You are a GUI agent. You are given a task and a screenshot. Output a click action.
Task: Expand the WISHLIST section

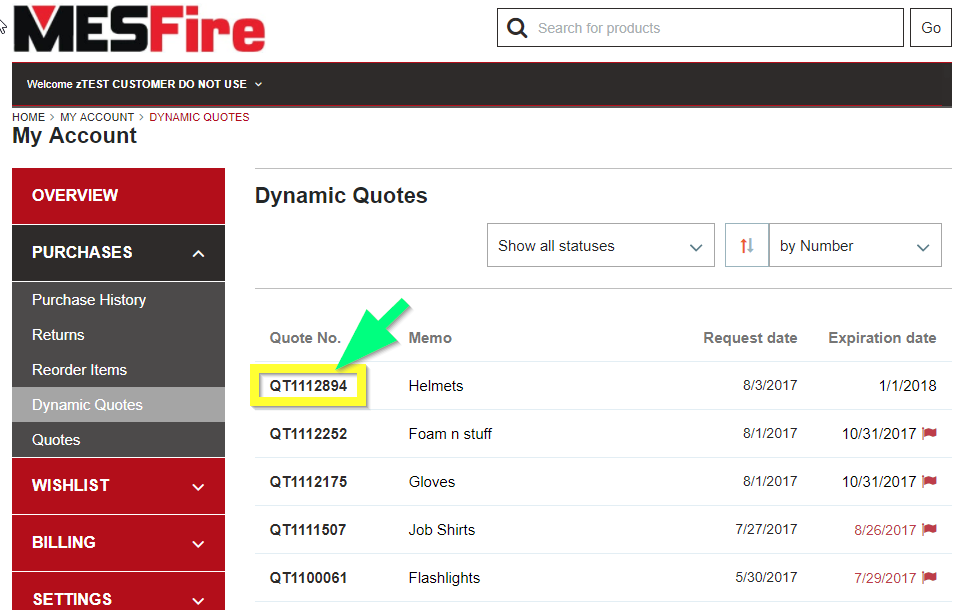[x=119, y=486]
